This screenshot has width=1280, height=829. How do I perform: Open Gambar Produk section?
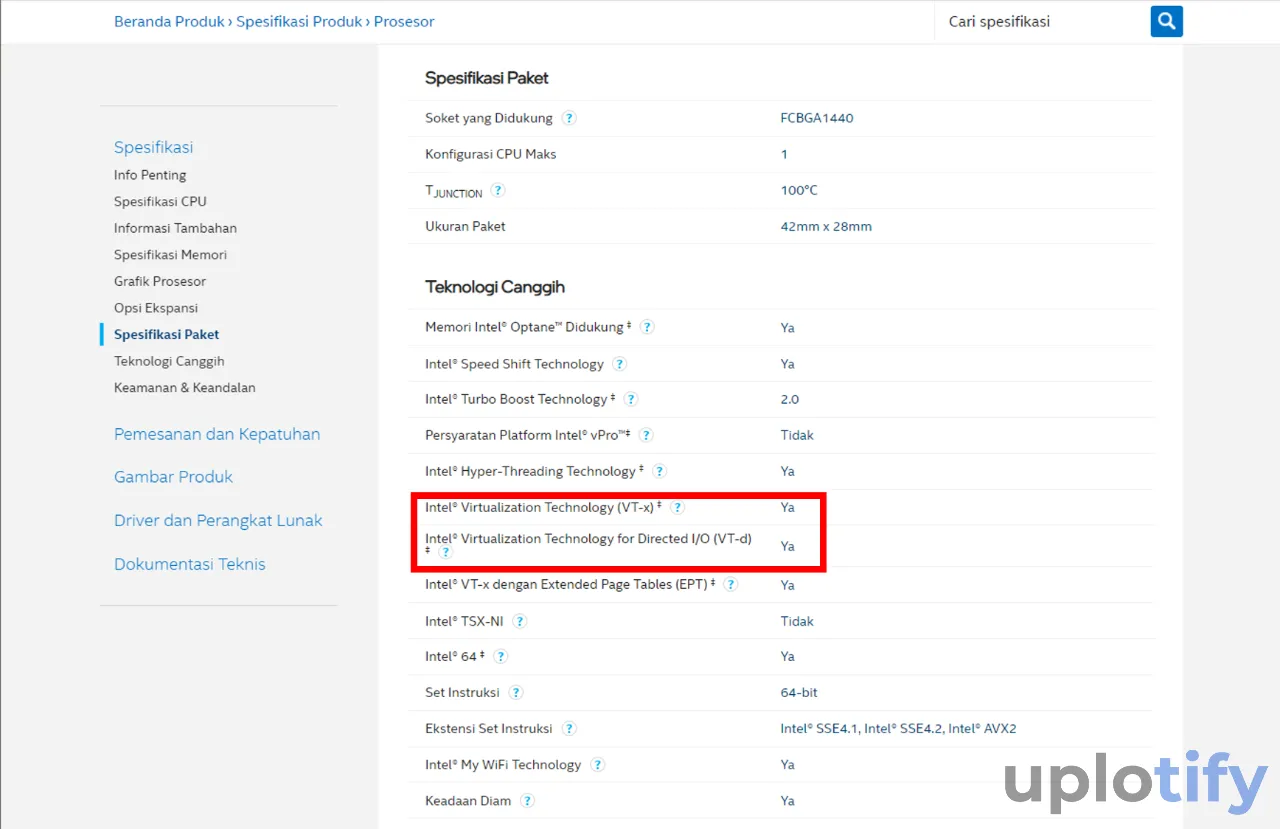pos(173,477)
